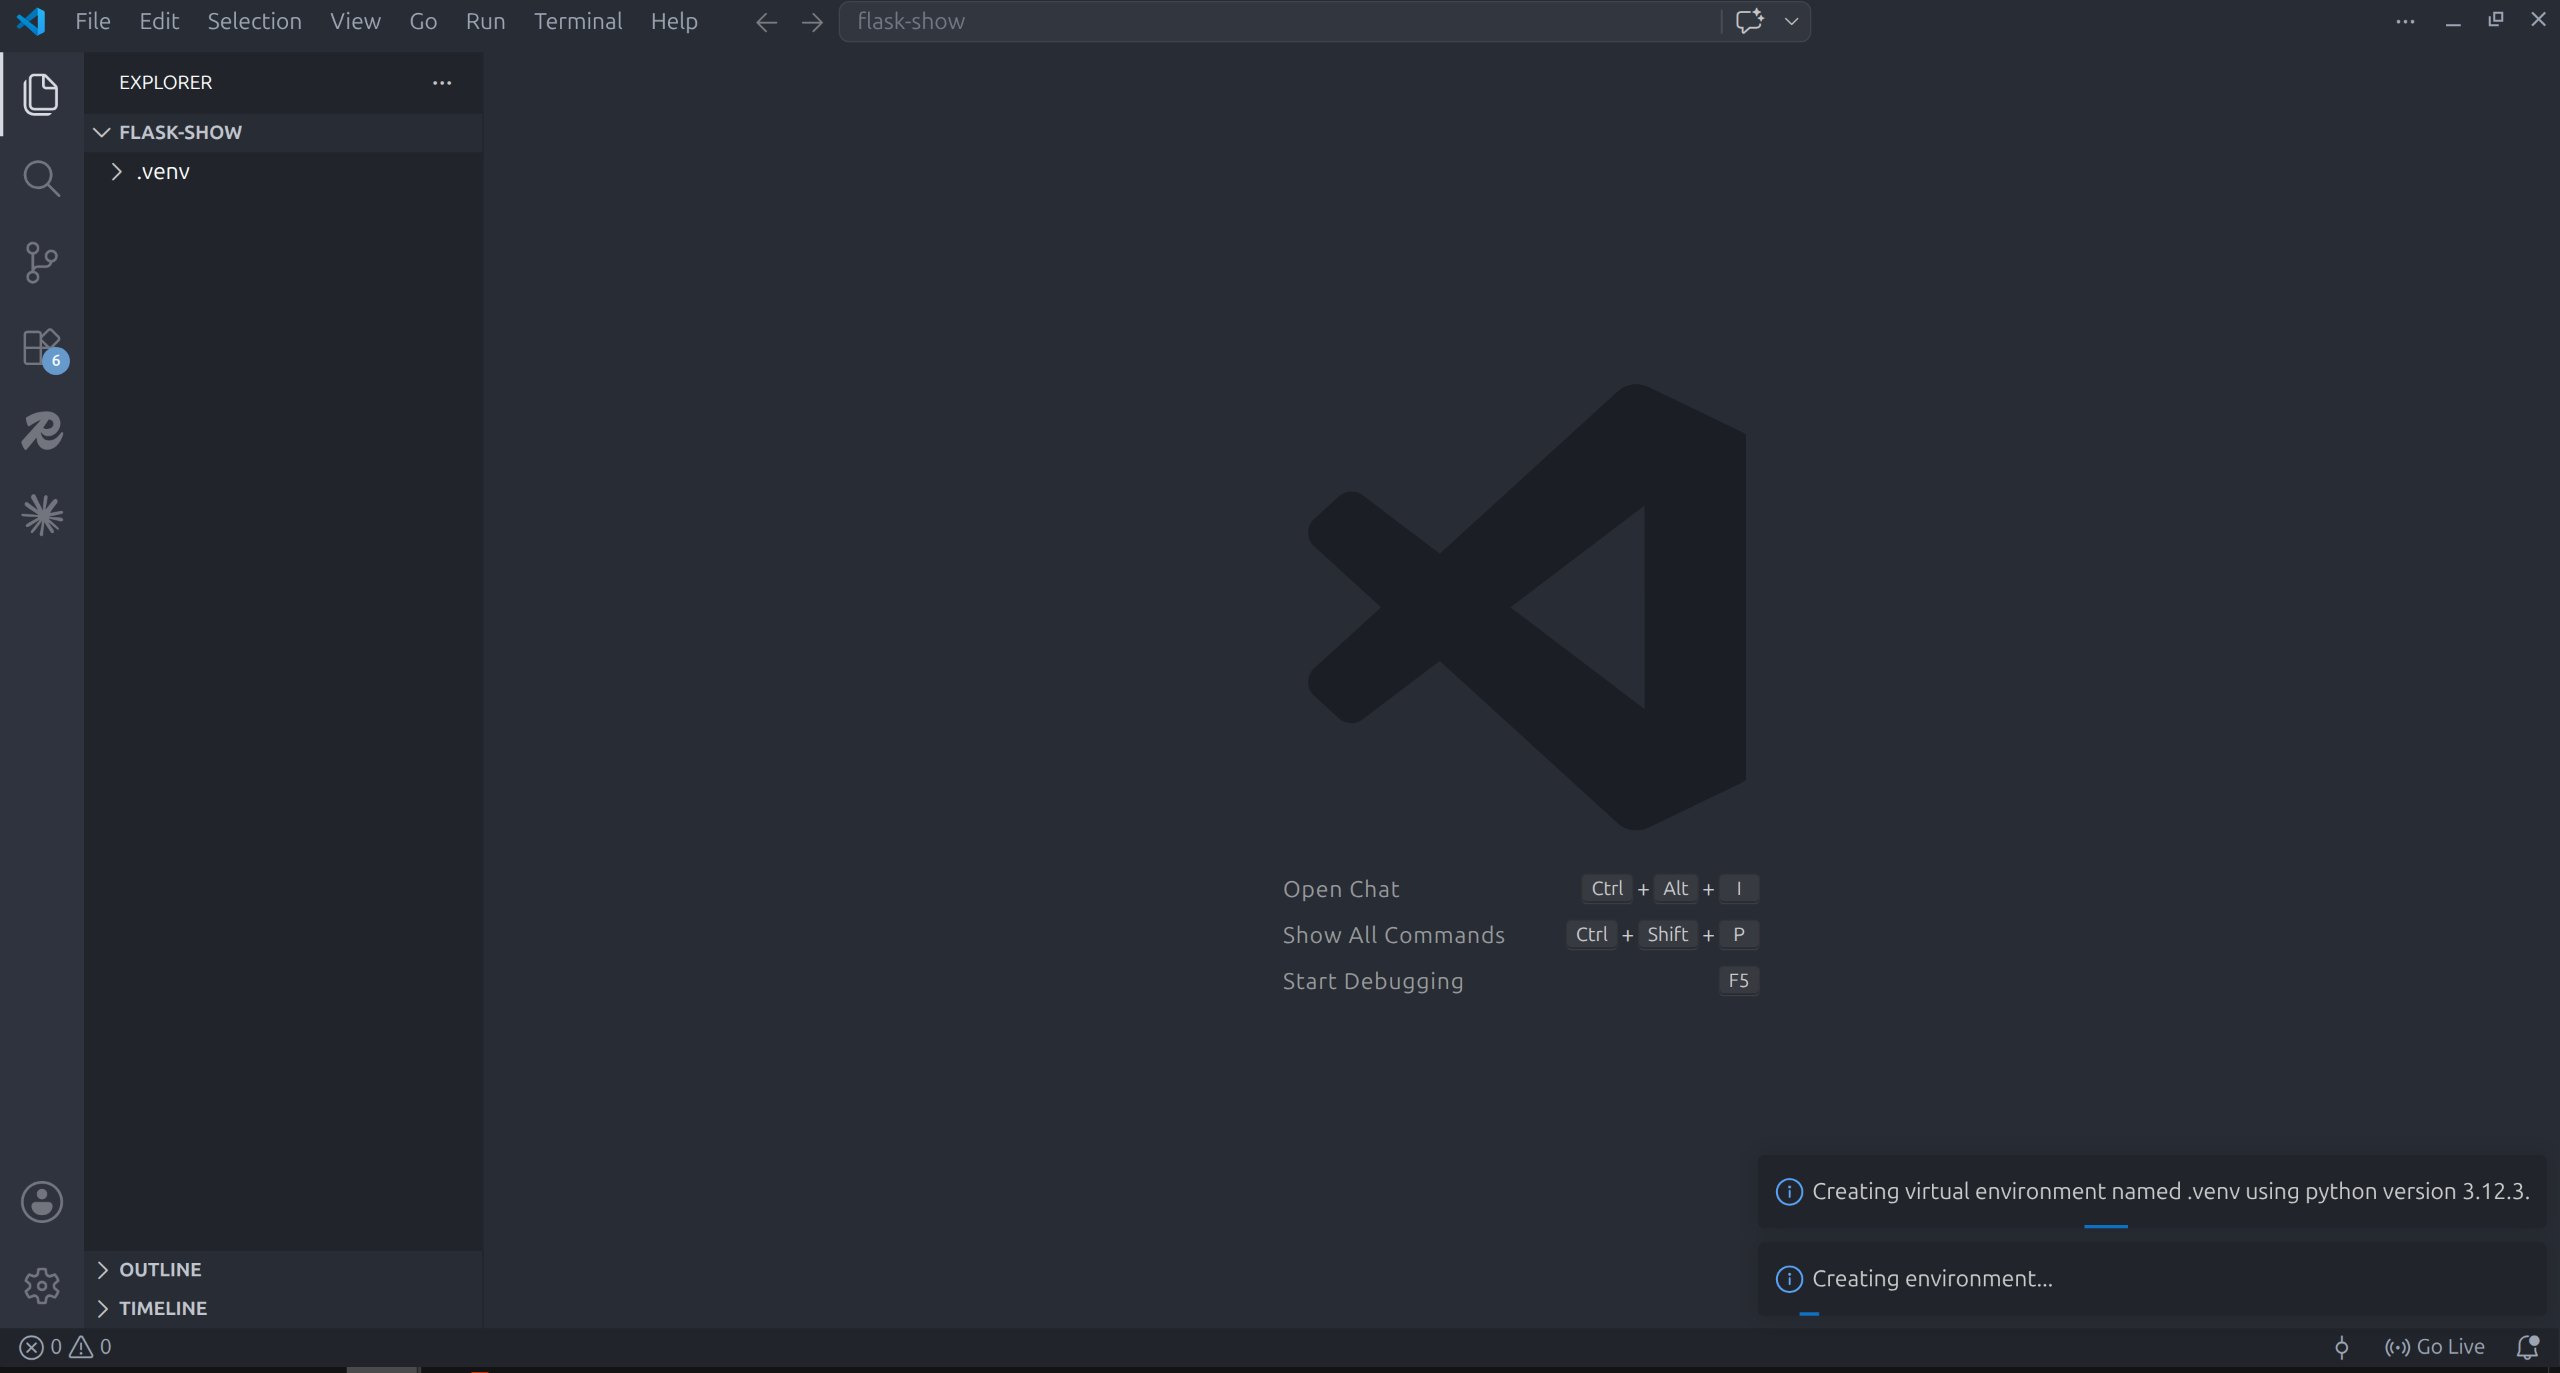The height and width of the screenshot is (1373, 2560).
Task: Click the Show All Commands hint
Action: pyautogui.click(x=1393, y=935)
